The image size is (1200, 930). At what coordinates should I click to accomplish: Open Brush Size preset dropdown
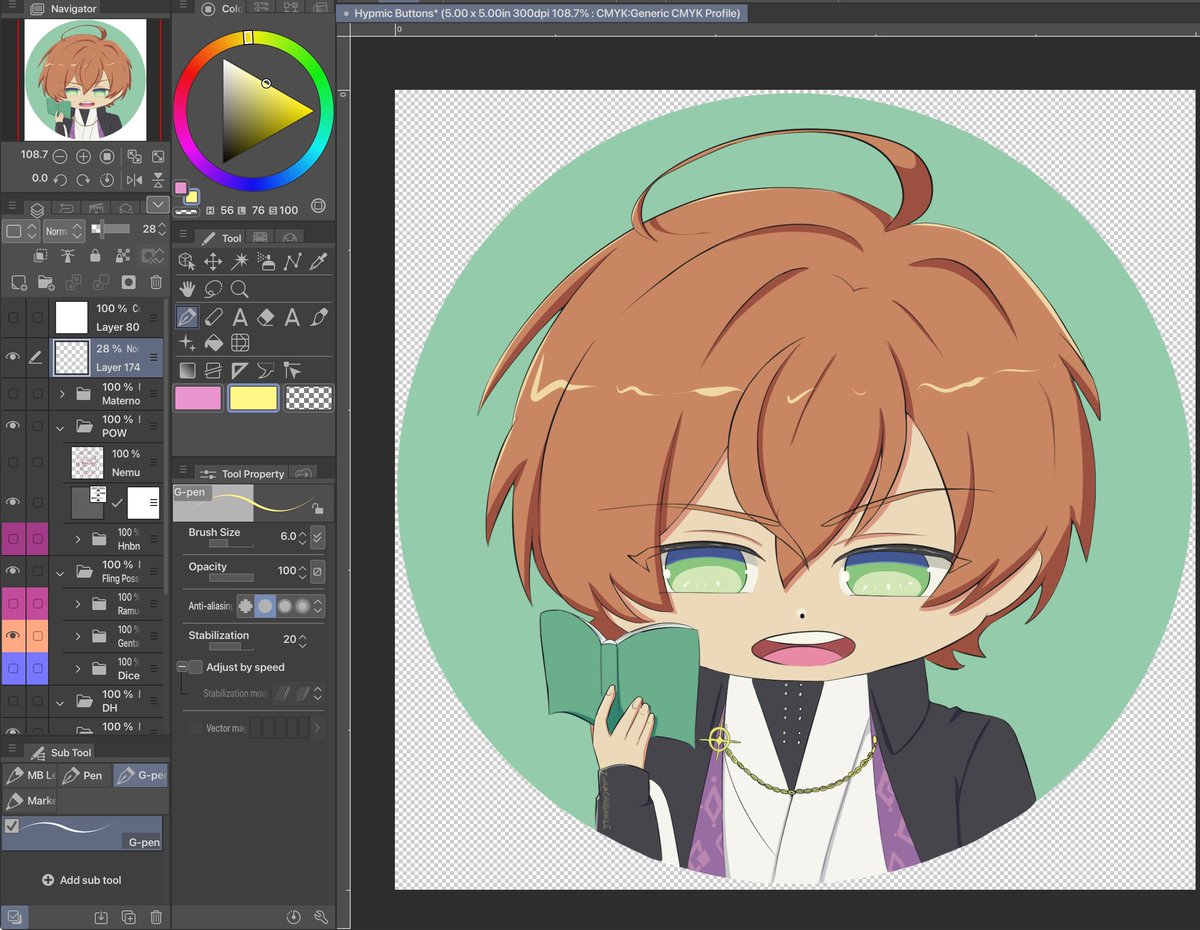tap(318, 537)
